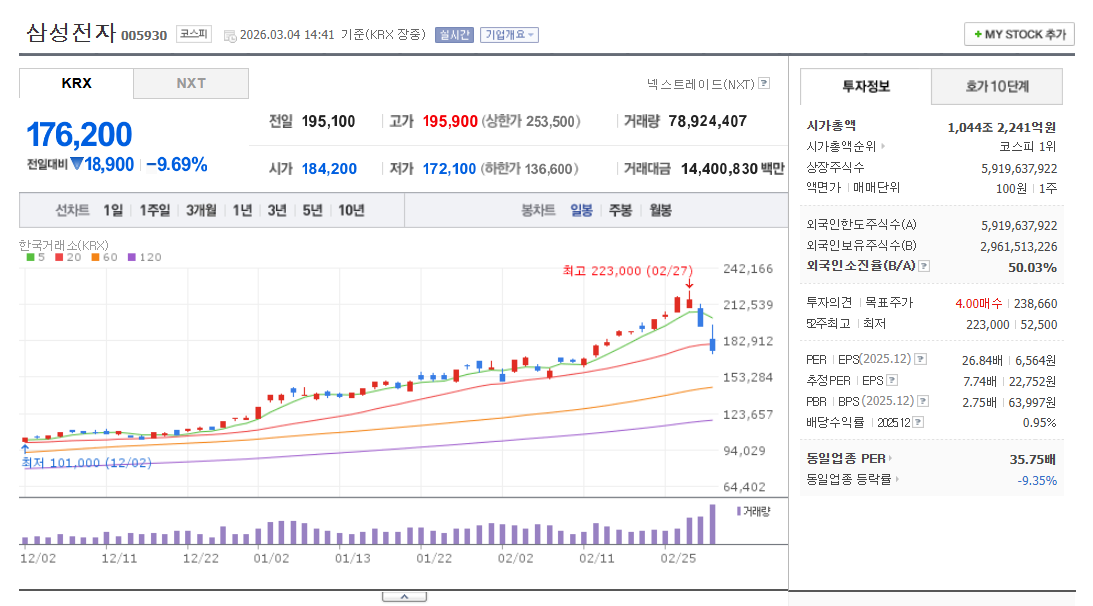
Task: Click the 전일 value 195,100
Action: coord(328,121)
